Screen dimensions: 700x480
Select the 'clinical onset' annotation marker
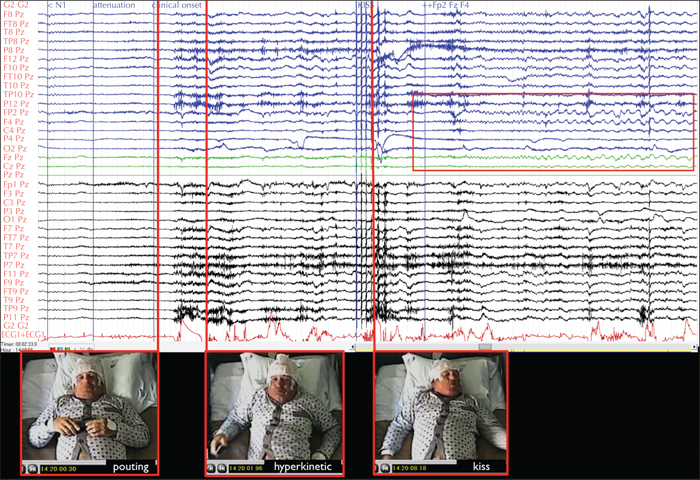point(177,5)
